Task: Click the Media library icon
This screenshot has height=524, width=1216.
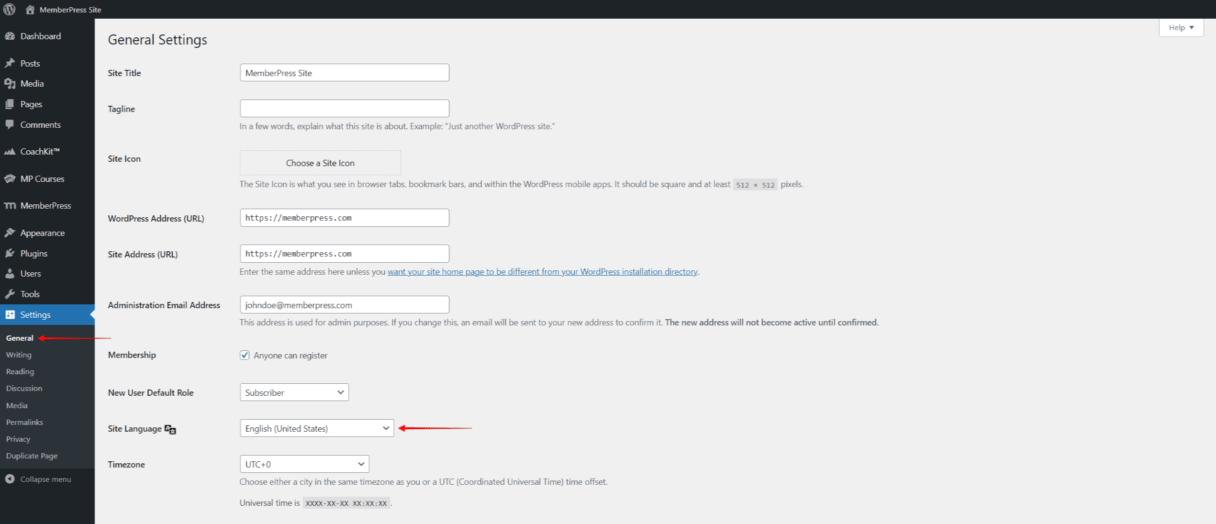Action: 9,84
